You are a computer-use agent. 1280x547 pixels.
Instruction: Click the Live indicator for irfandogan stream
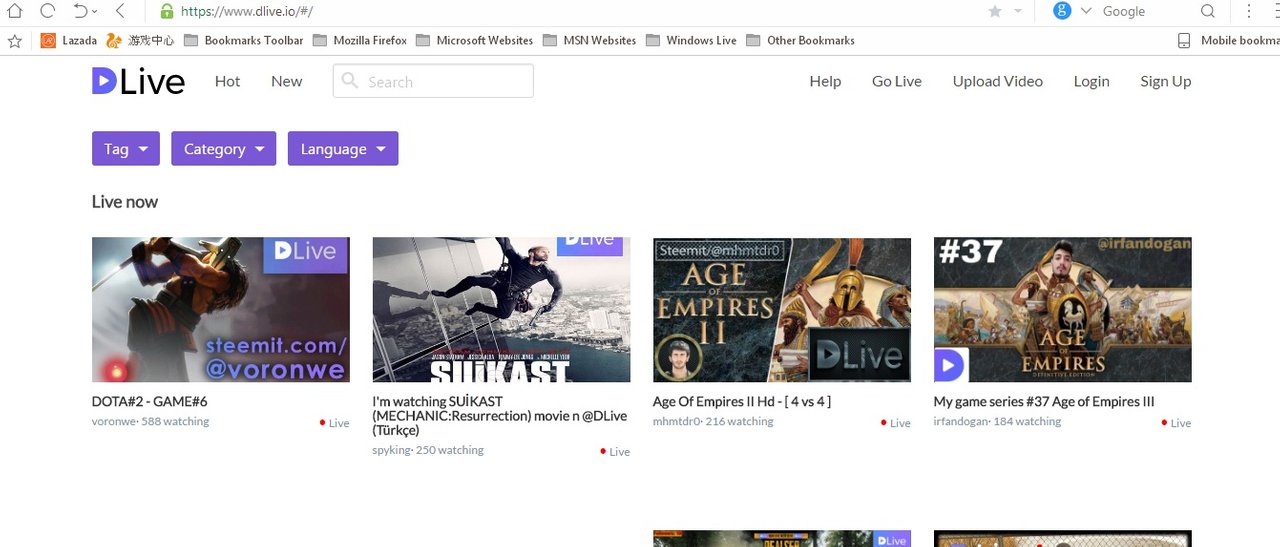point(1176,423)
